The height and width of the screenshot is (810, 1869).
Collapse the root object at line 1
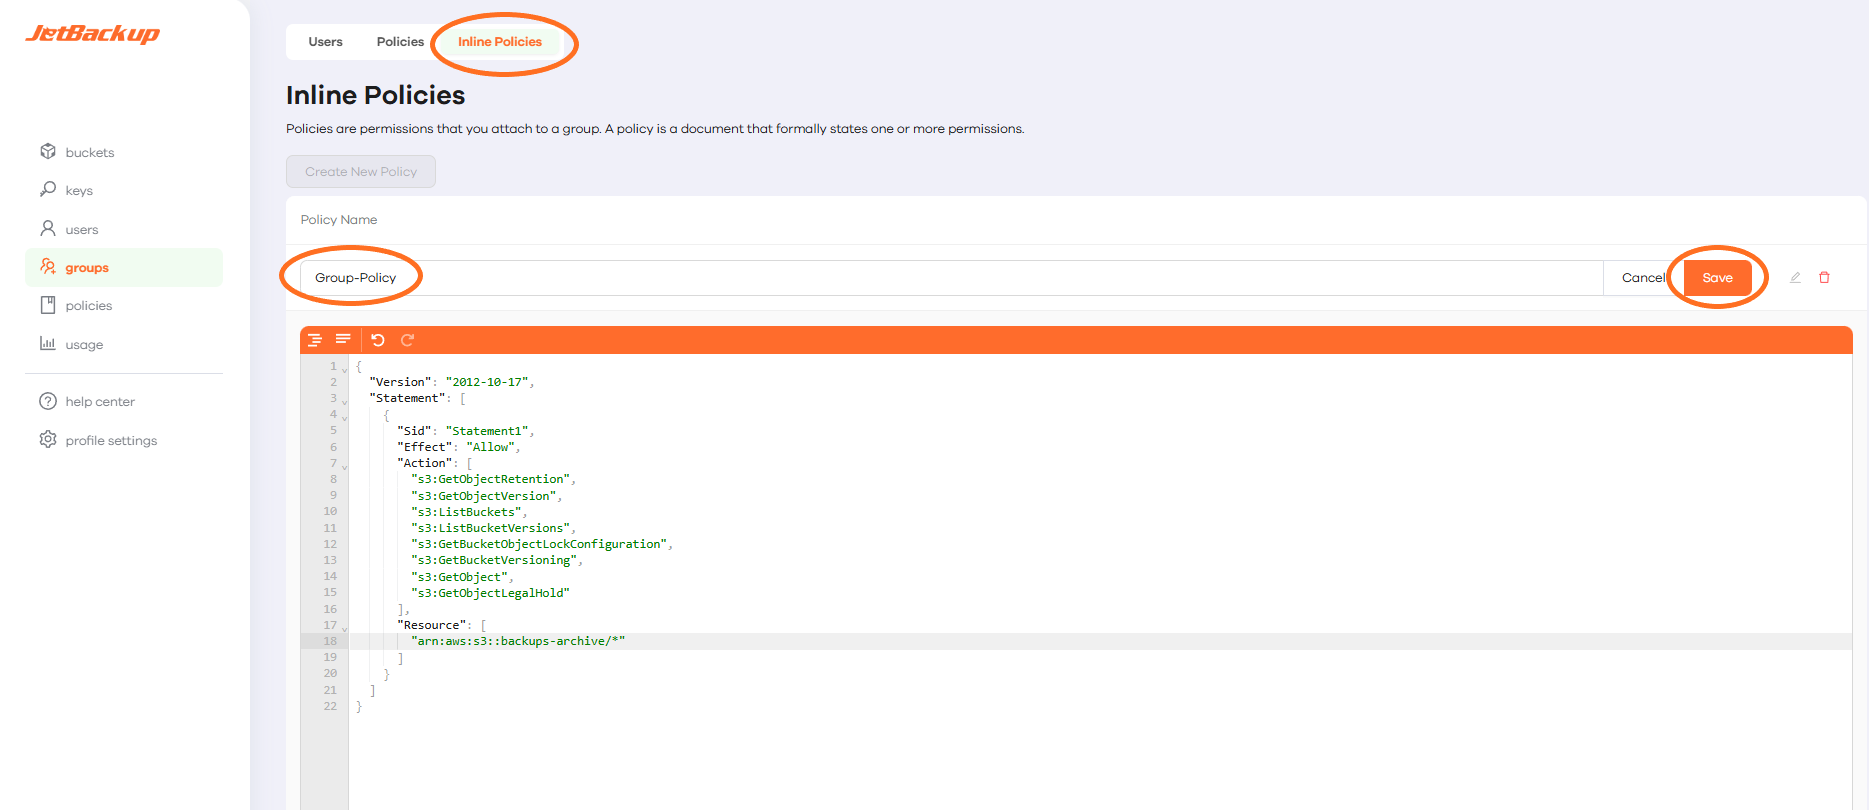click(345, 369)
